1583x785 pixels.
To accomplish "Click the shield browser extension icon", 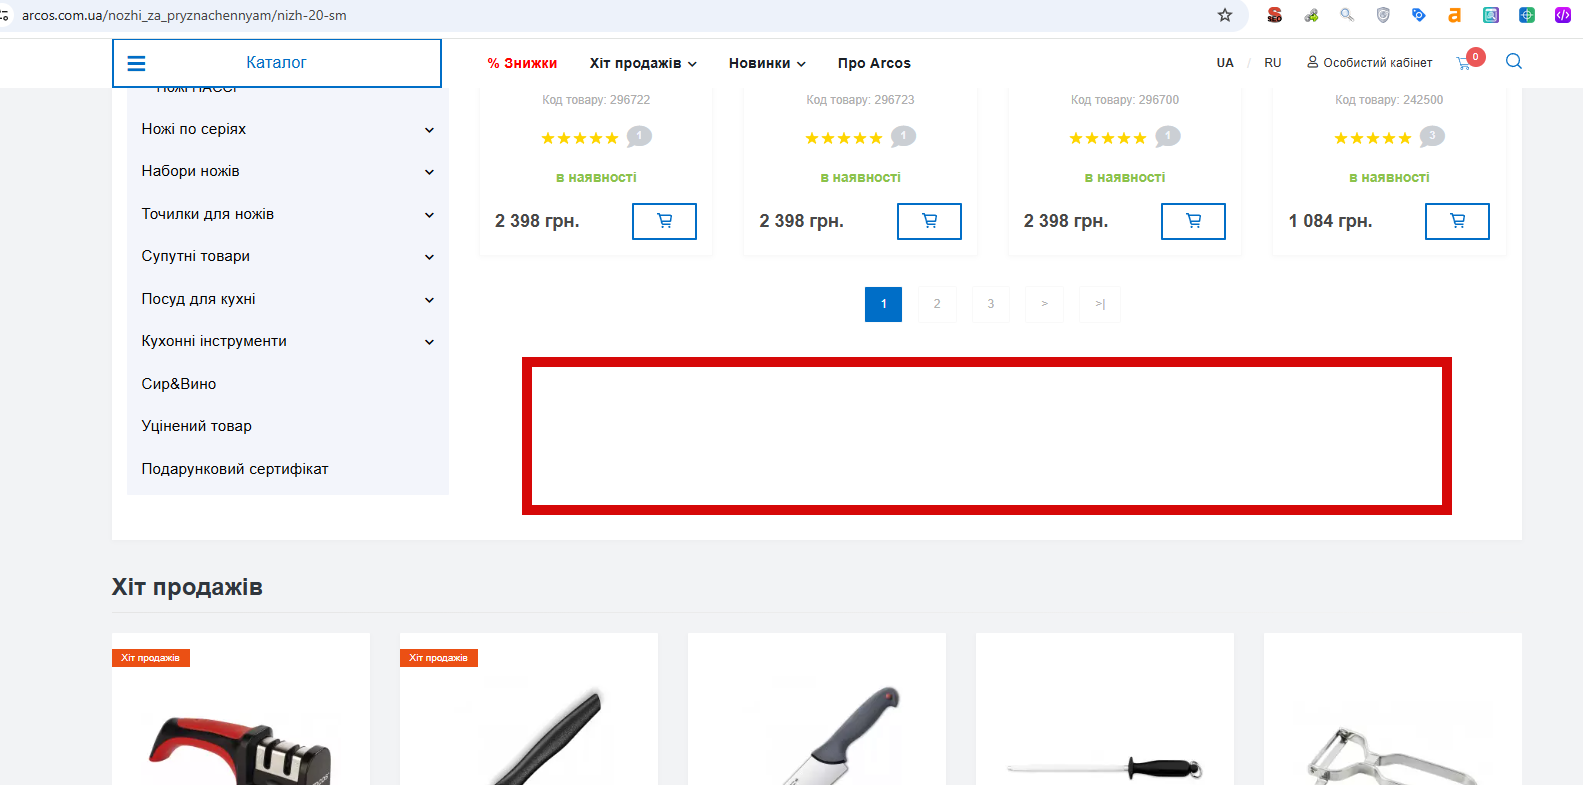I will tap(1383, 15).
